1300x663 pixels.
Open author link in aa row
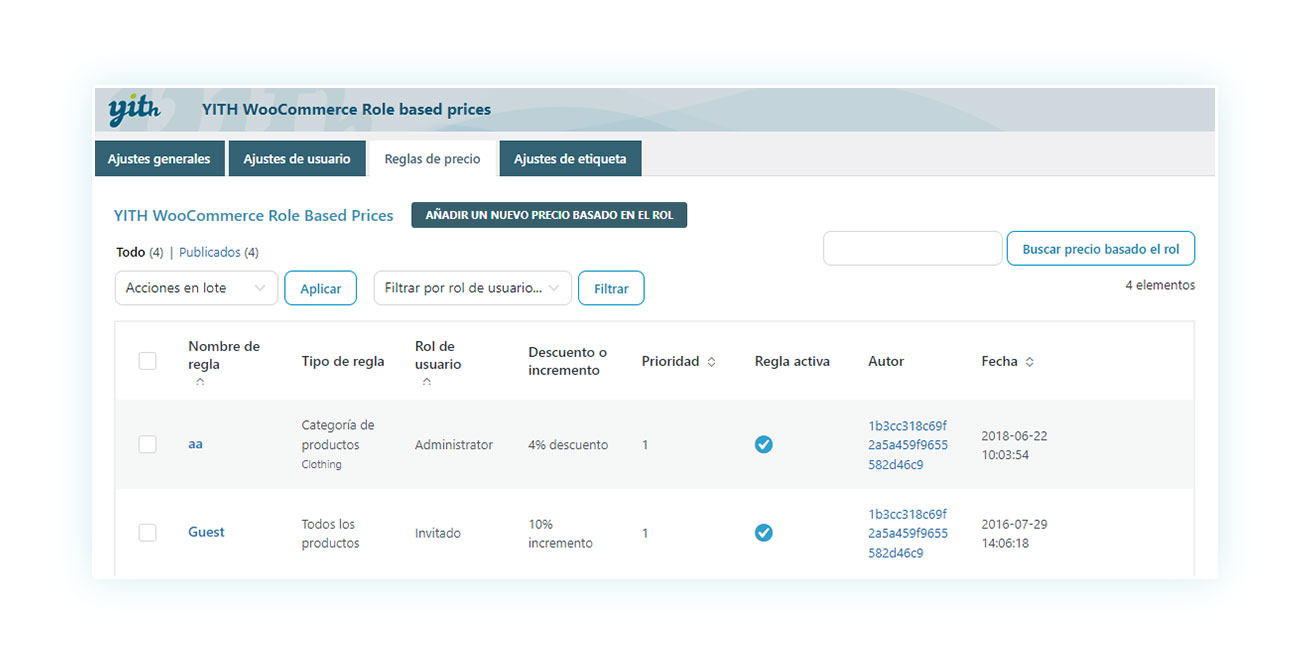click(908, 445)
